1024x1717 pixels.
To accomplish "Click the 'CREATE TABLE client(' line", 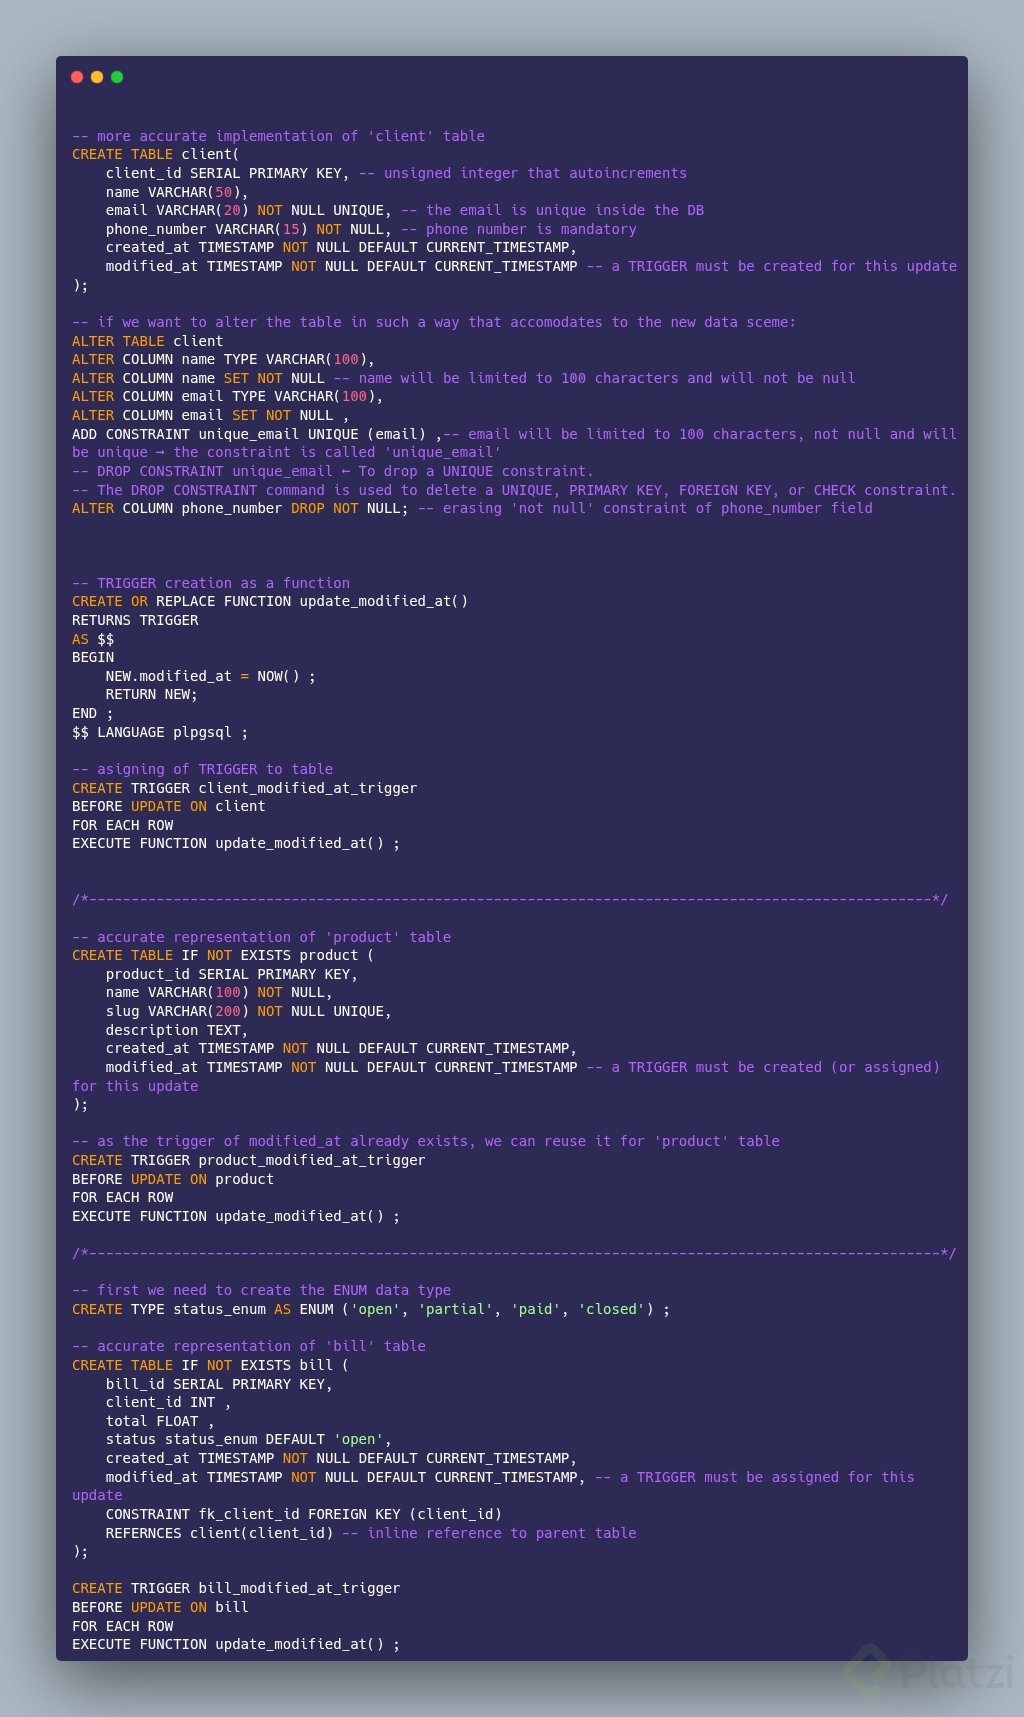I will point(155,154).
